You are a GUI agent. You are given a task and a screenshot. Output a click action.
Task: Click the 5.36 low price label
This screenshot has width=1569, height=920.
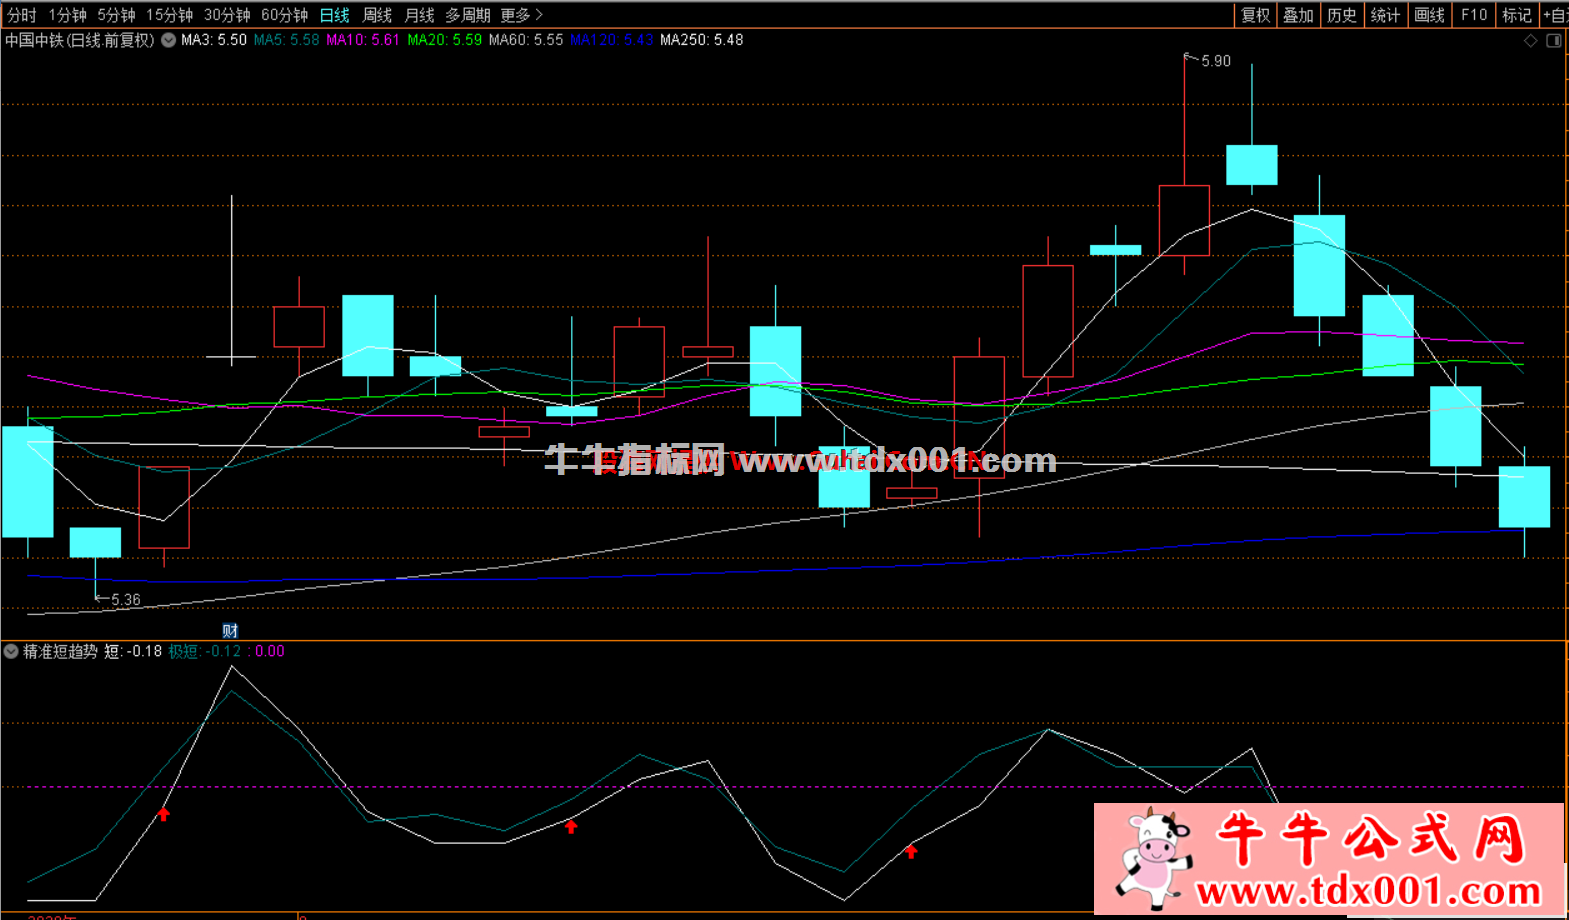[x=126, y=600]
